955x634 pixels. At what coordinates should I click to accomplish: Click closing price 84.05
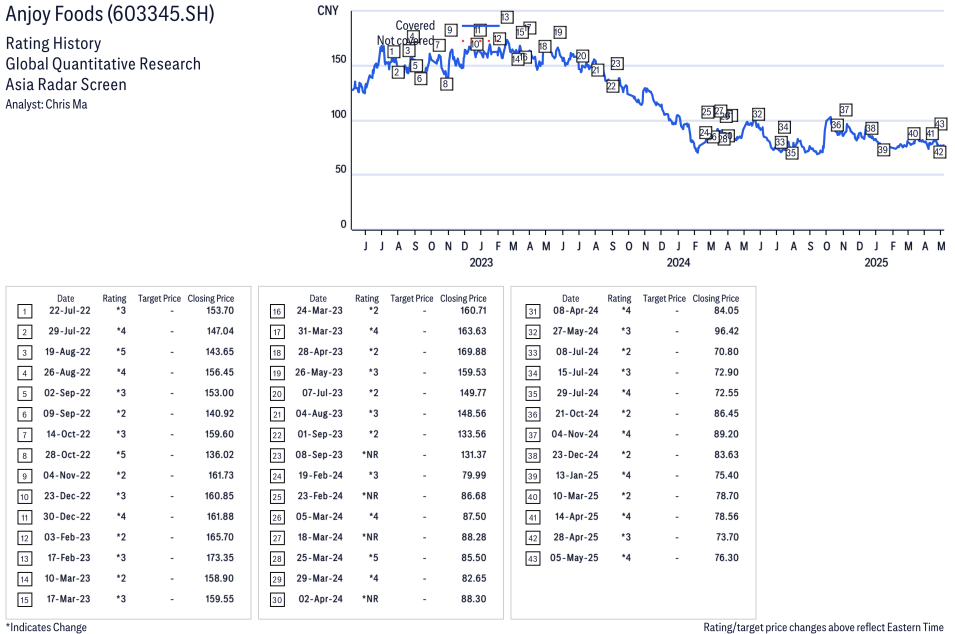pyautogui.click(x=727, y=311)
